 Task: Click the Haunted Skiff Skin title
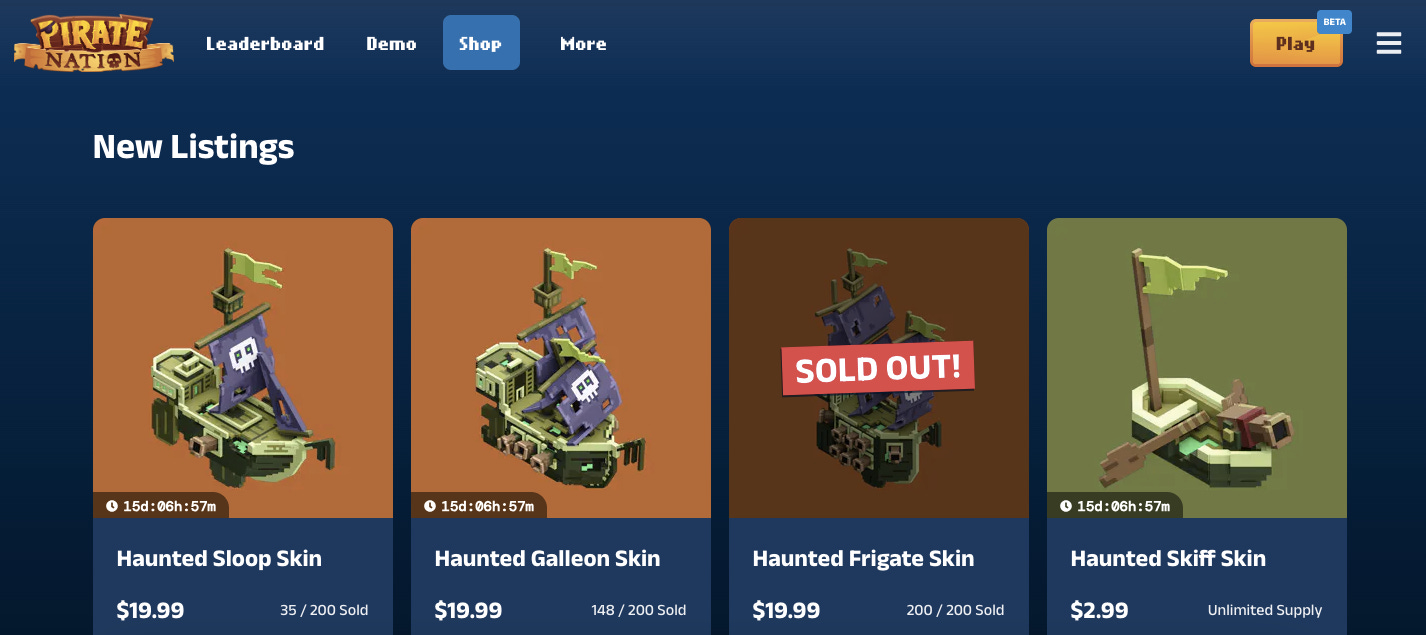[1168, 558]
